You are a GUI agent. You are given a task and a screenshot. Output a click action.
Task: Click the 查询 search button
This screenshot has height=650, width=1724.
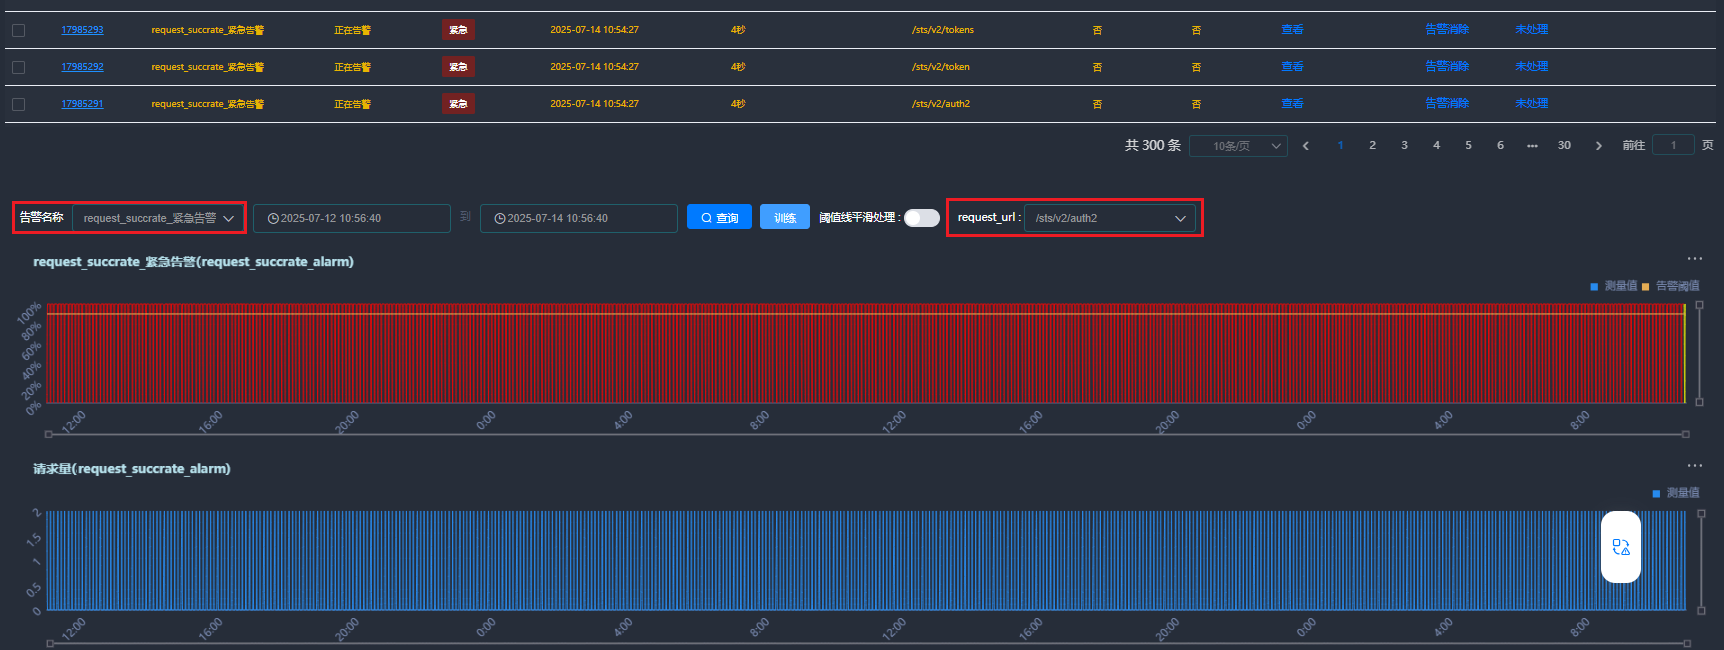[719, 218]
